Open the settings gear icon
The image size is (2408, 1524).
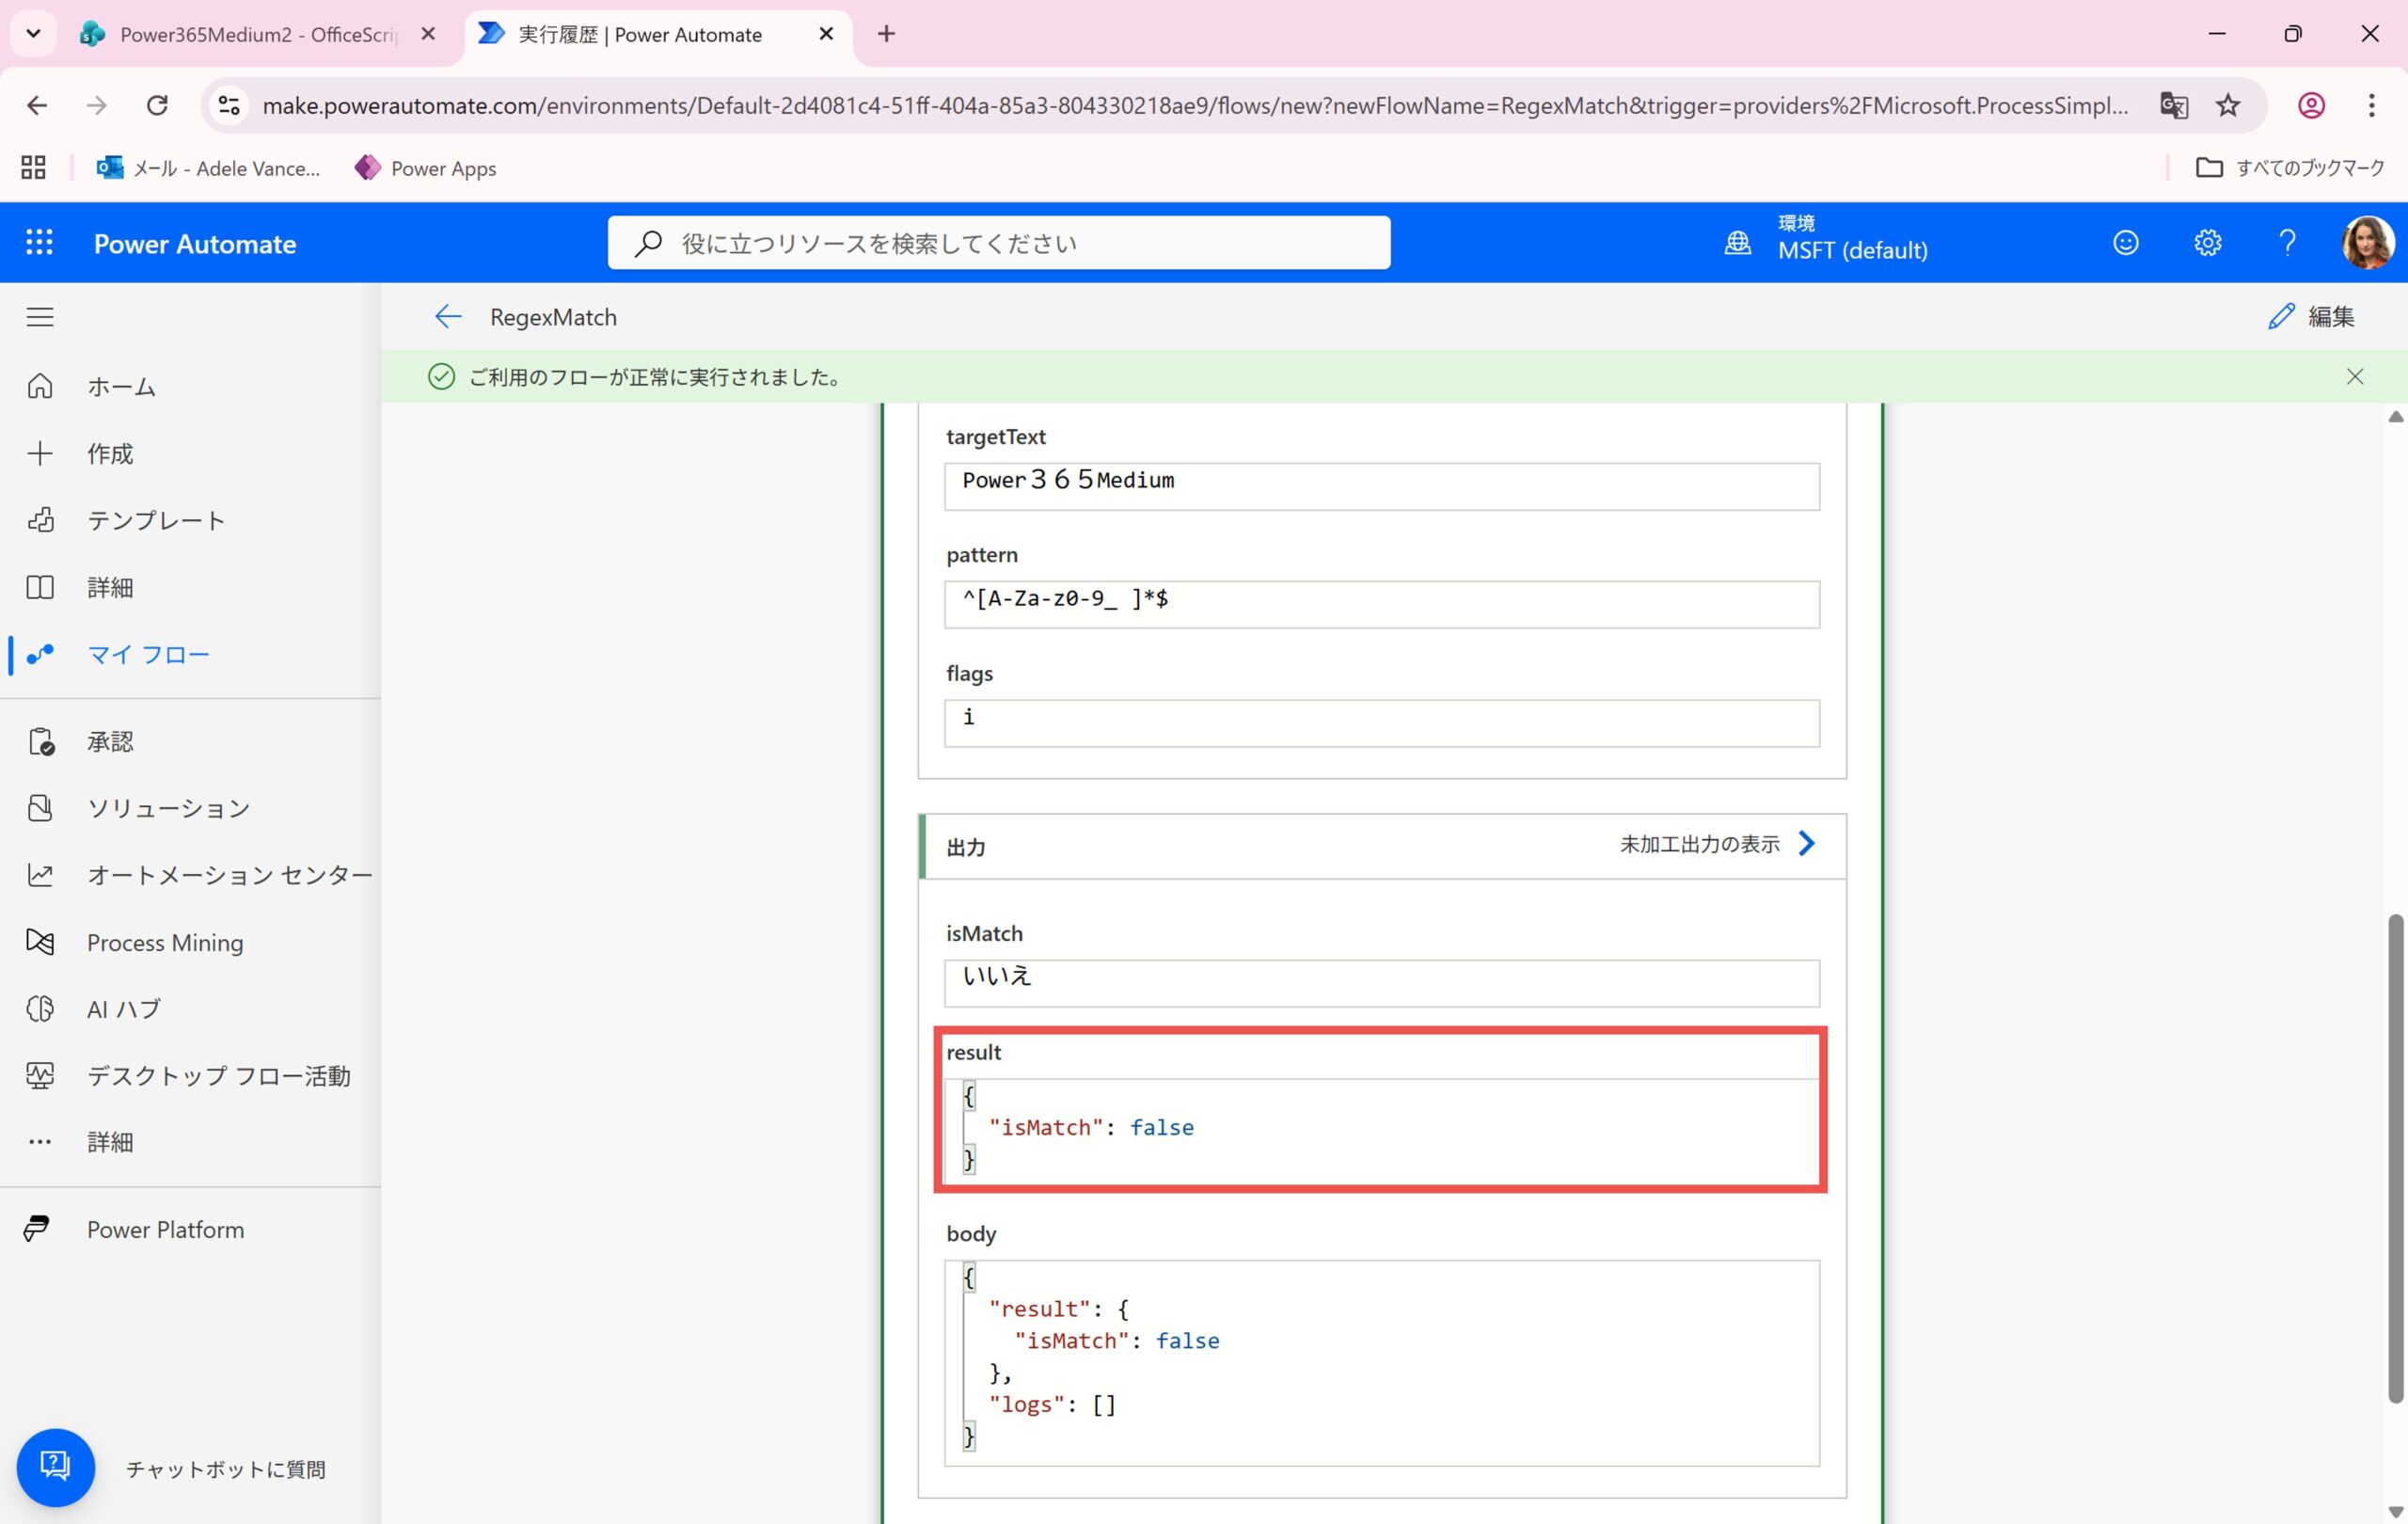(x=2207, y=243)
